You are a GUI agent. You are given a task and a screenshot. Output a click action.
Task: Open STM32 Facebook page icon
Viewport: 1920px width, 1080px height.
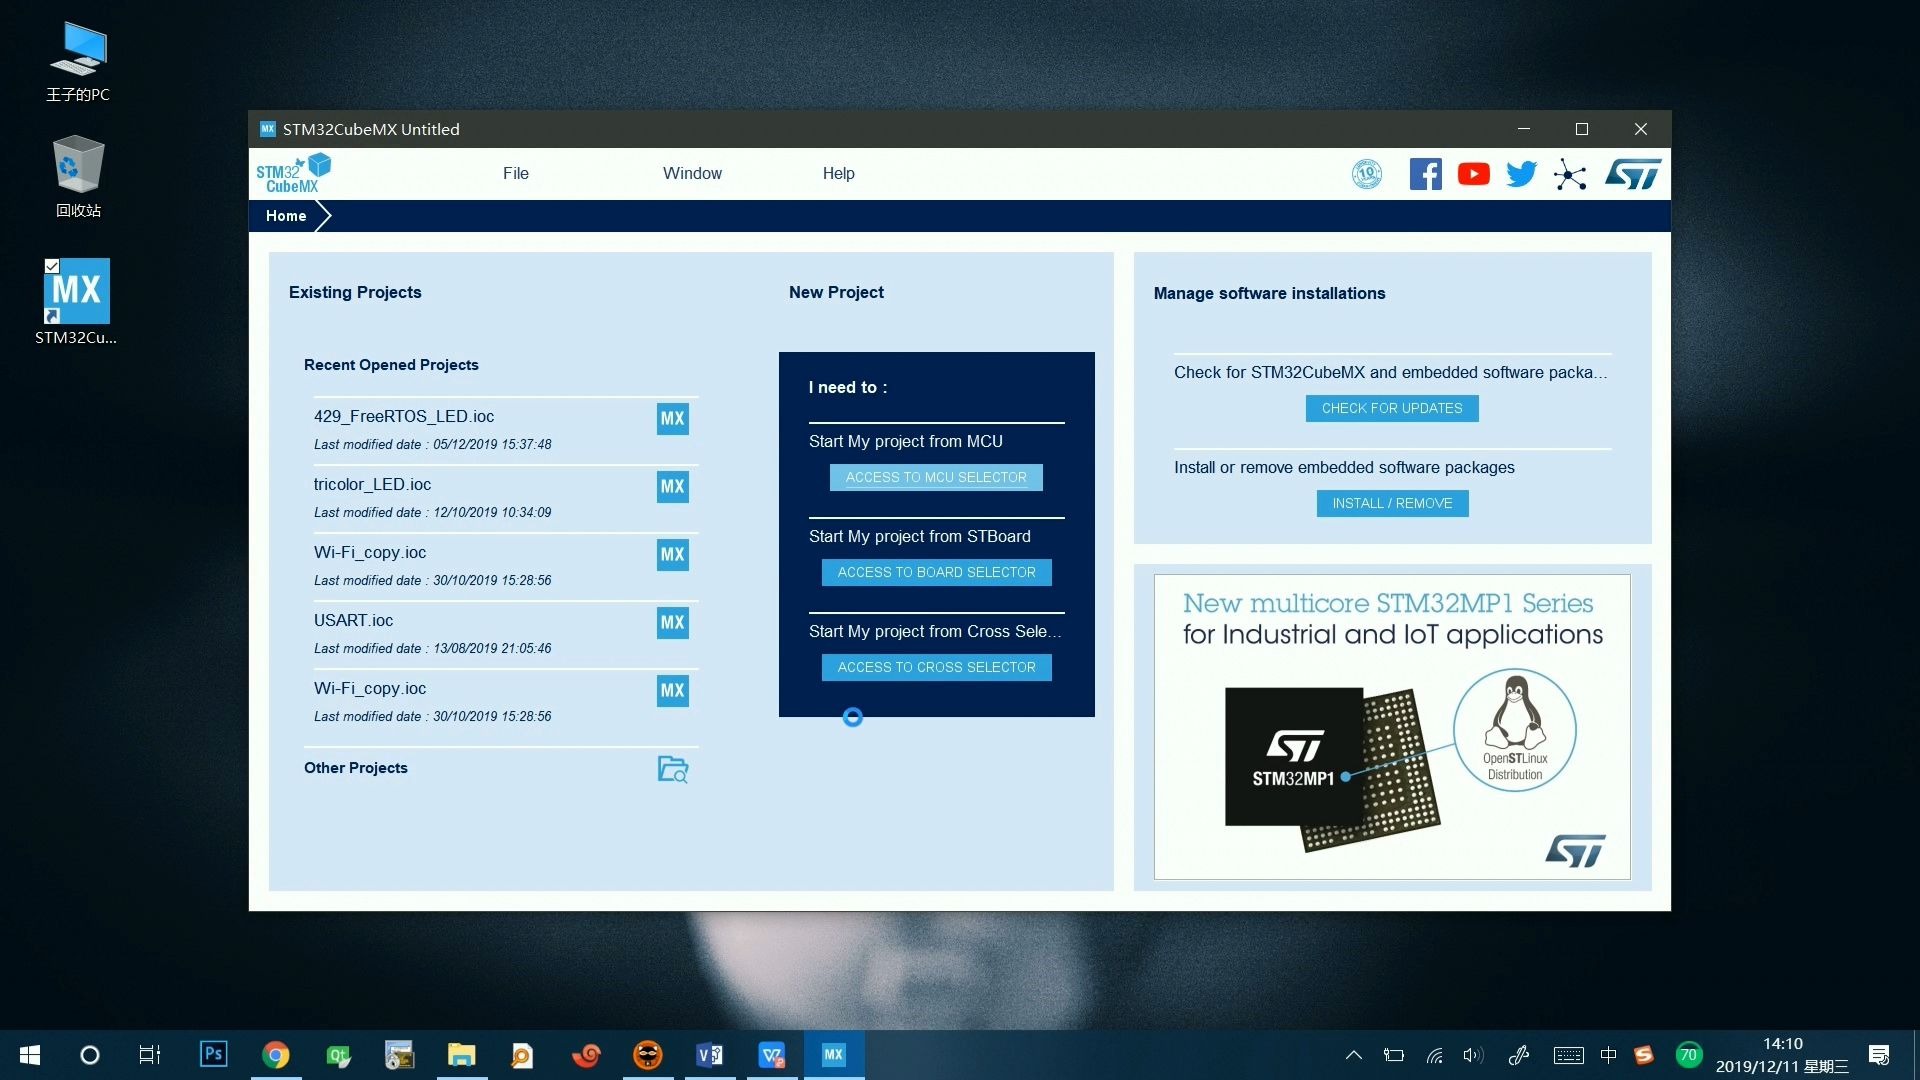(x=1424, y=173)
